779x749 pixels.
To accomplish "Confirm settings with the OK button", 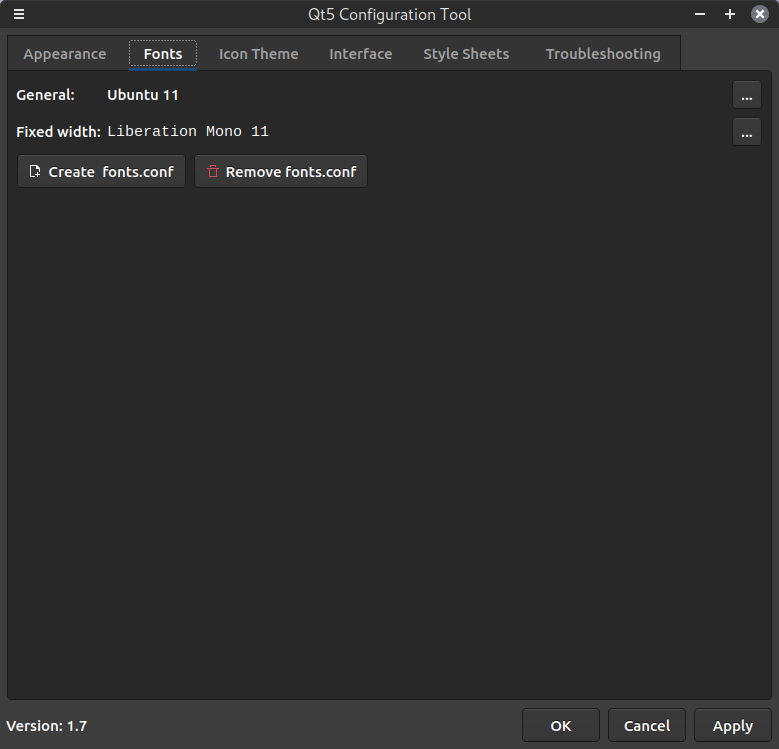I will (x=560, y=726).
